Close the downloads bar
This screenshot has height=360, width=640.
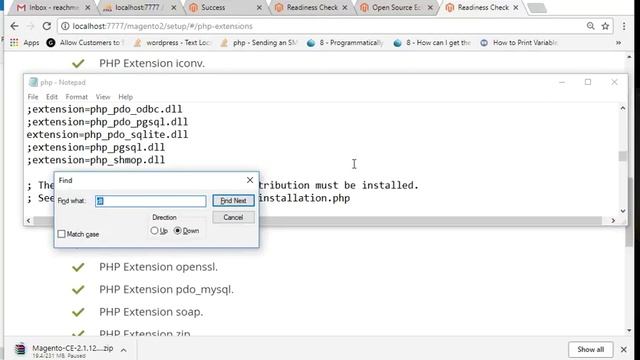(x=624, y=349)
